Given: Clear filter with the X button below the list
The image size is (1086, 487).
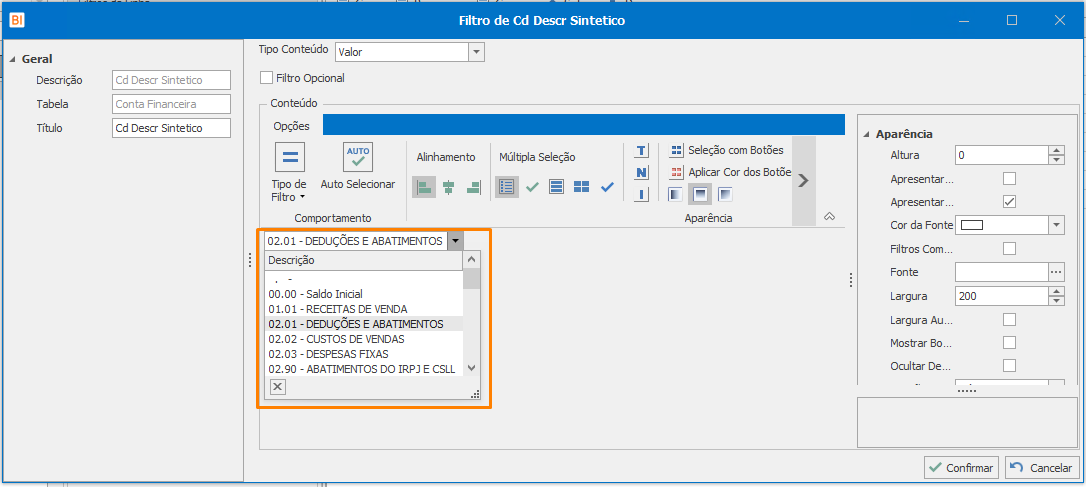Looking at the screenshot, I should (277, 387).
